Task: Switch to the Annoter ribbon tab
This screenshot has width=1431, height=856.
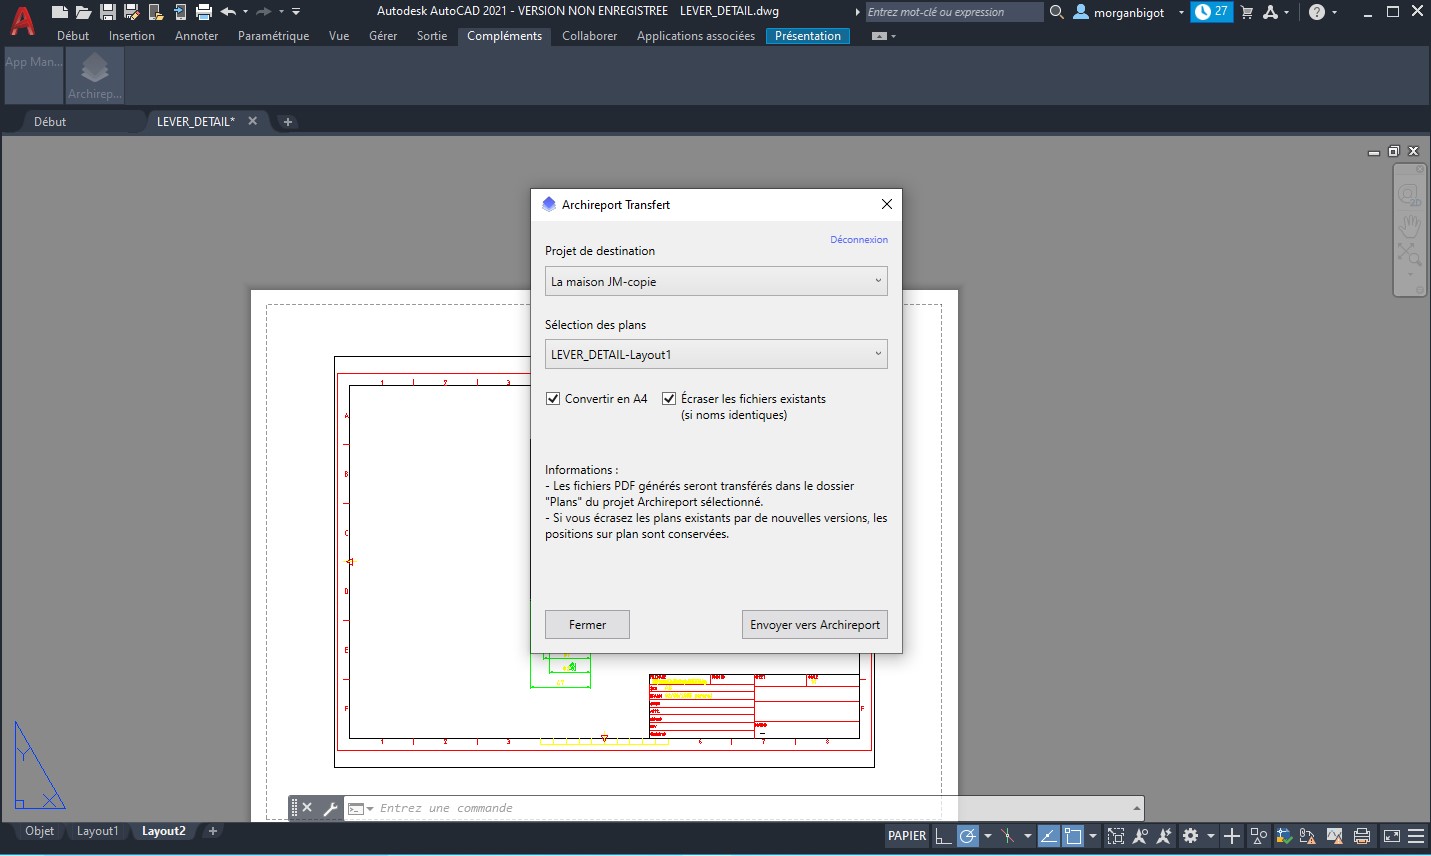Action: click(196, 36)
